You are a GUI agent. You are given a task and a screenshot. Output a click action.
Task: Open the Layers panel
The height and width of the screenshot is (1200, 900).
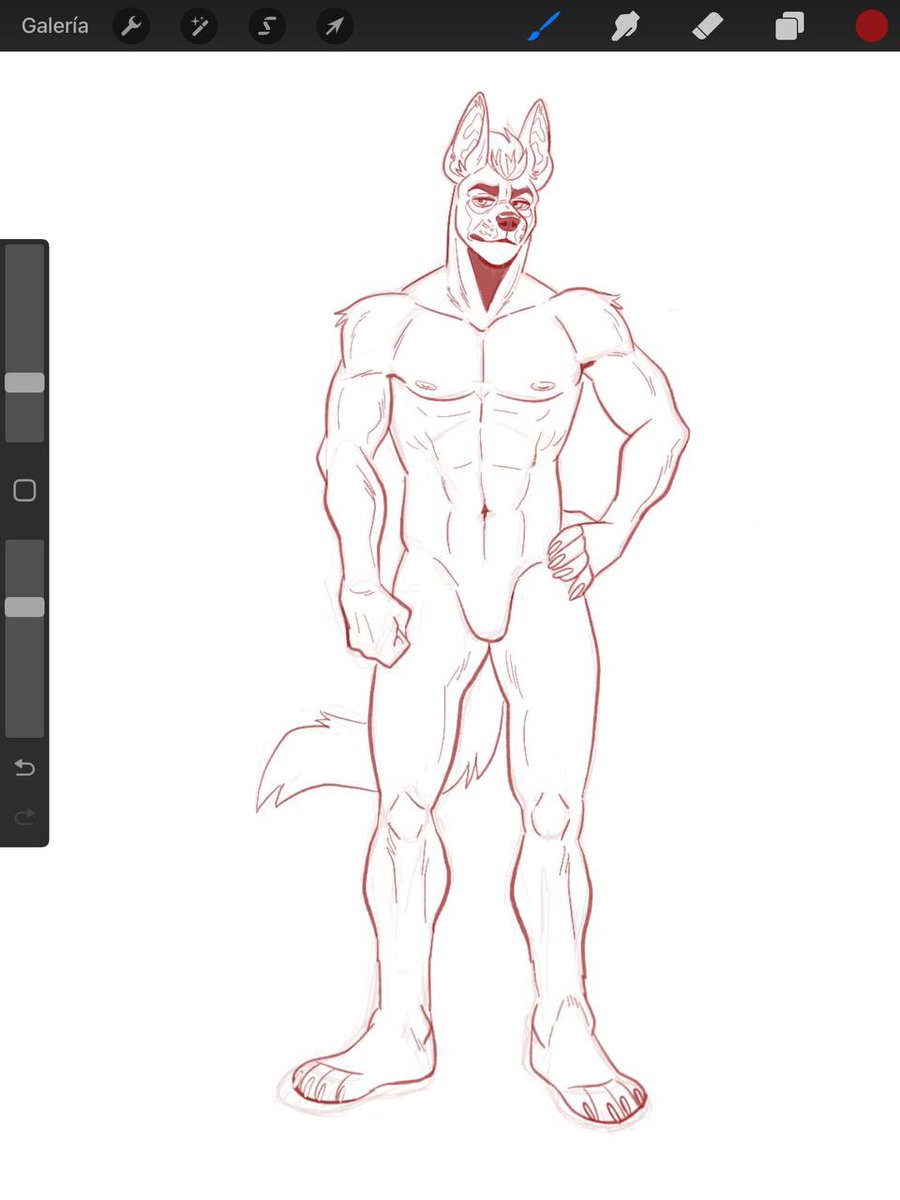click(x=789, y=26)
